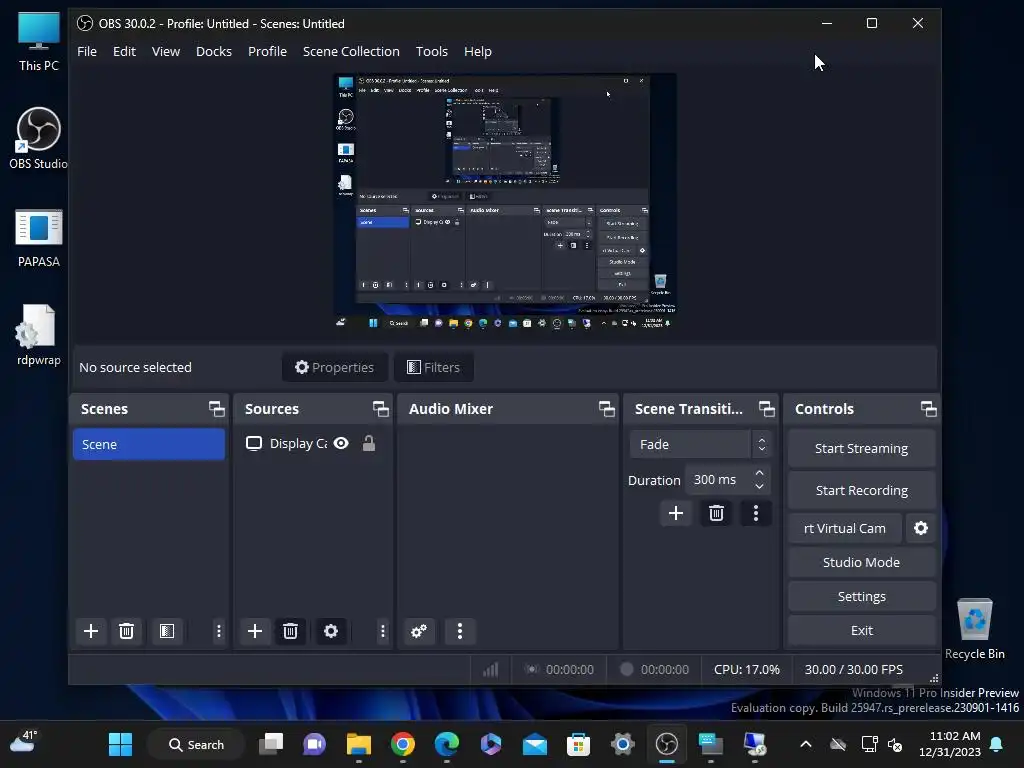Open Microsoft Edge from taskbar
1024x768 pixels.
[x=447, y=744]
